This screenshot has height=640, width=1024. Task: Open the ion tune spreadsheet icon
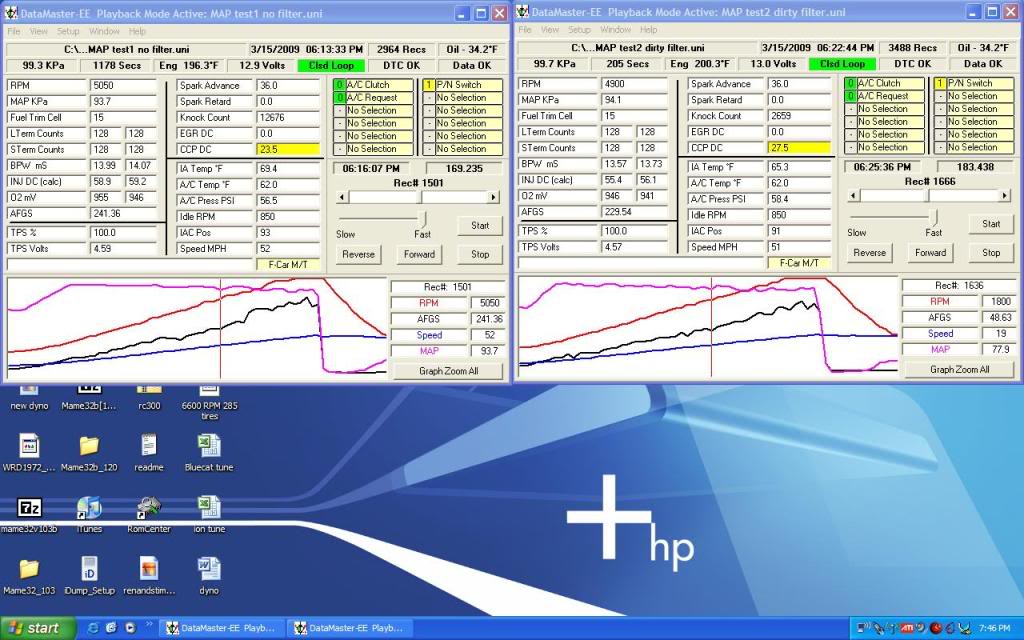tap(209, 507)
